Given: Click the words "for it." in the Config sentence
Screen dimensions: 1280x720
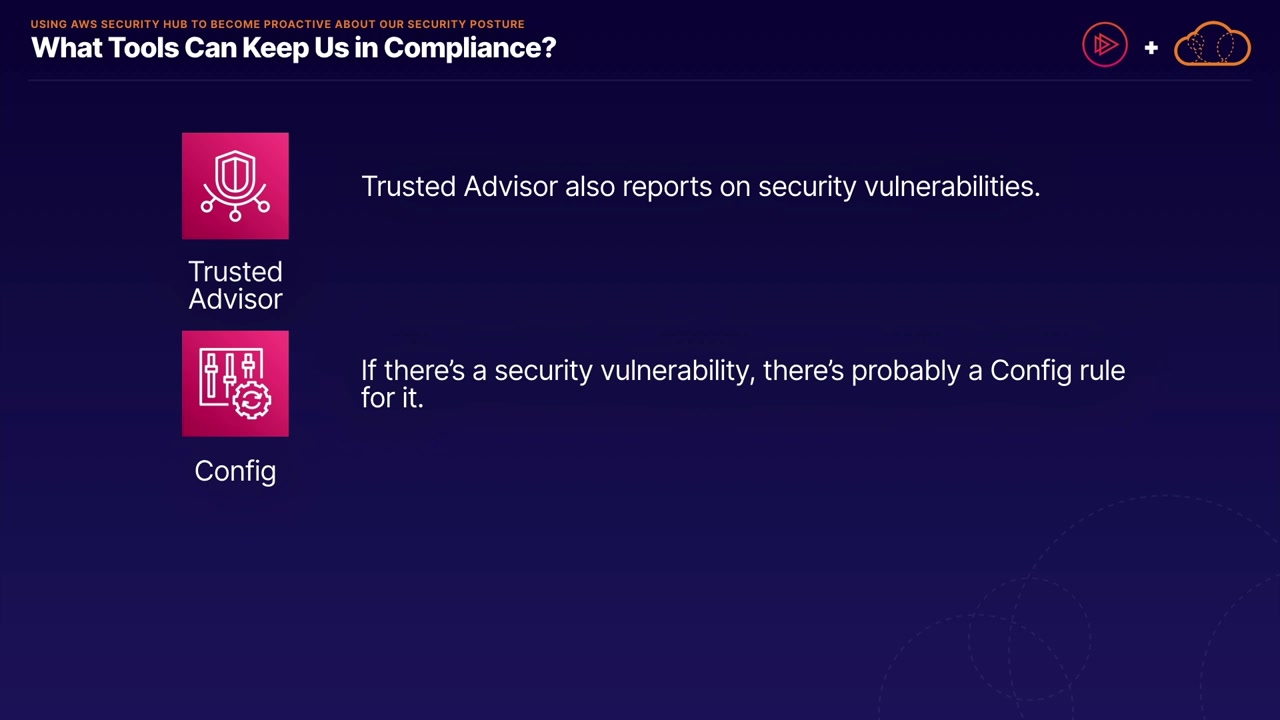Looking at the screenshot, I should click(x=392, y=398).
